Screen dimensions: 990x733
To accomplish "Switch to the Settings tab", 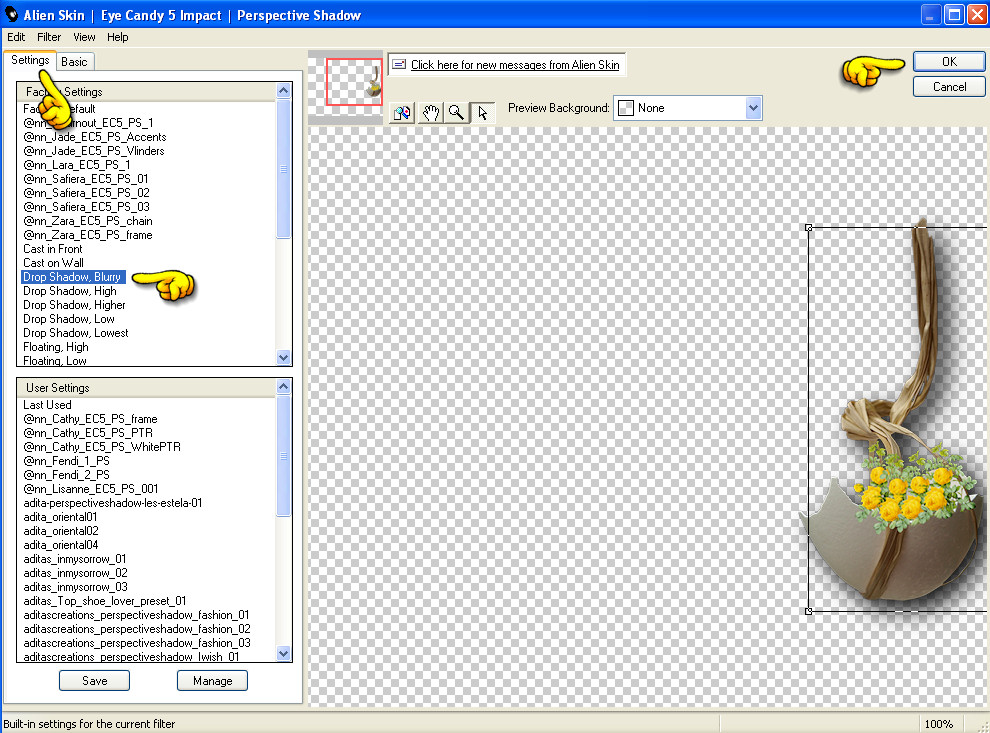I will click(30, 60).
